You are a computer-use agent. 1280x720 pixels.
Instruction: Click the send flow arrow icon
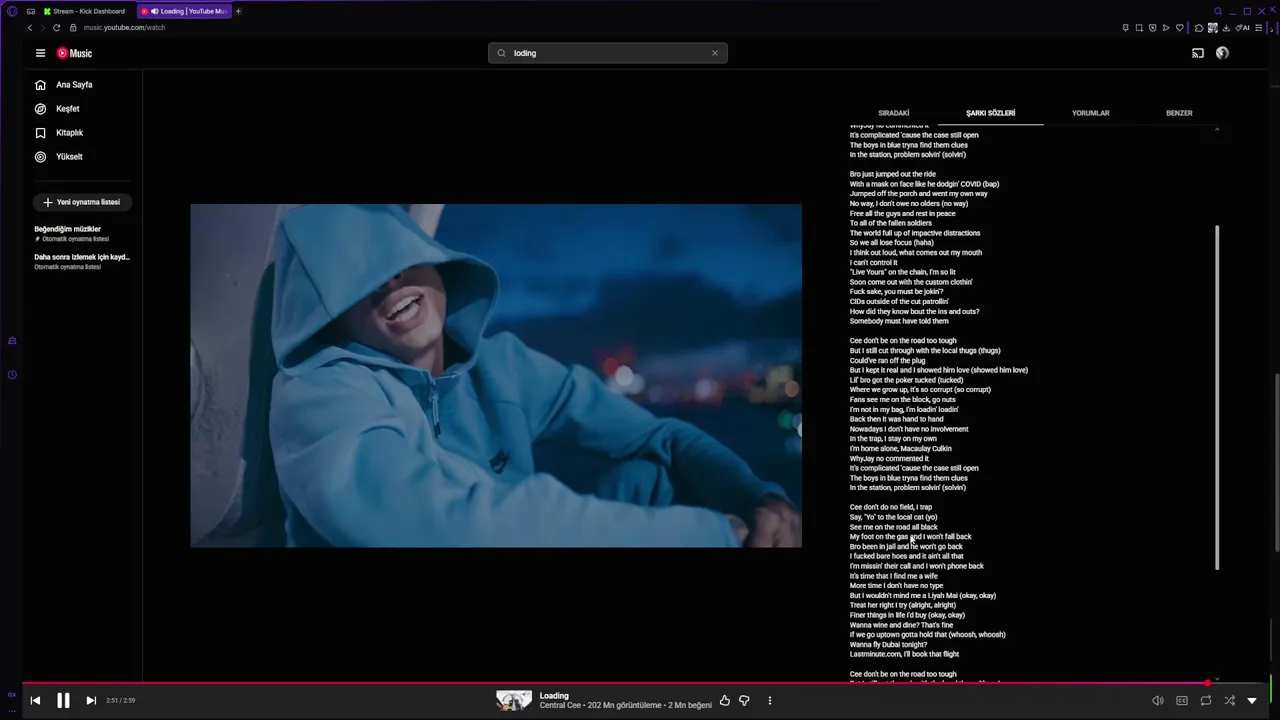click(1166, 27)
